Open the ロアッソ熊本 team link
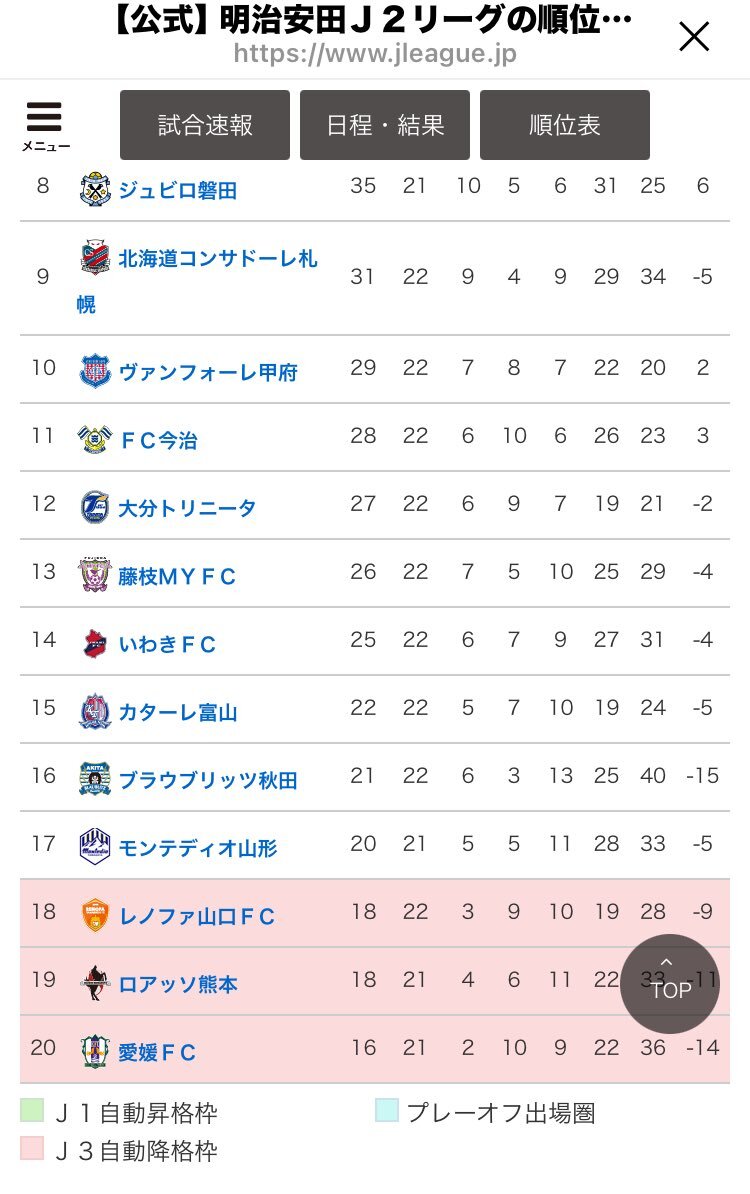 click(178, 984)
